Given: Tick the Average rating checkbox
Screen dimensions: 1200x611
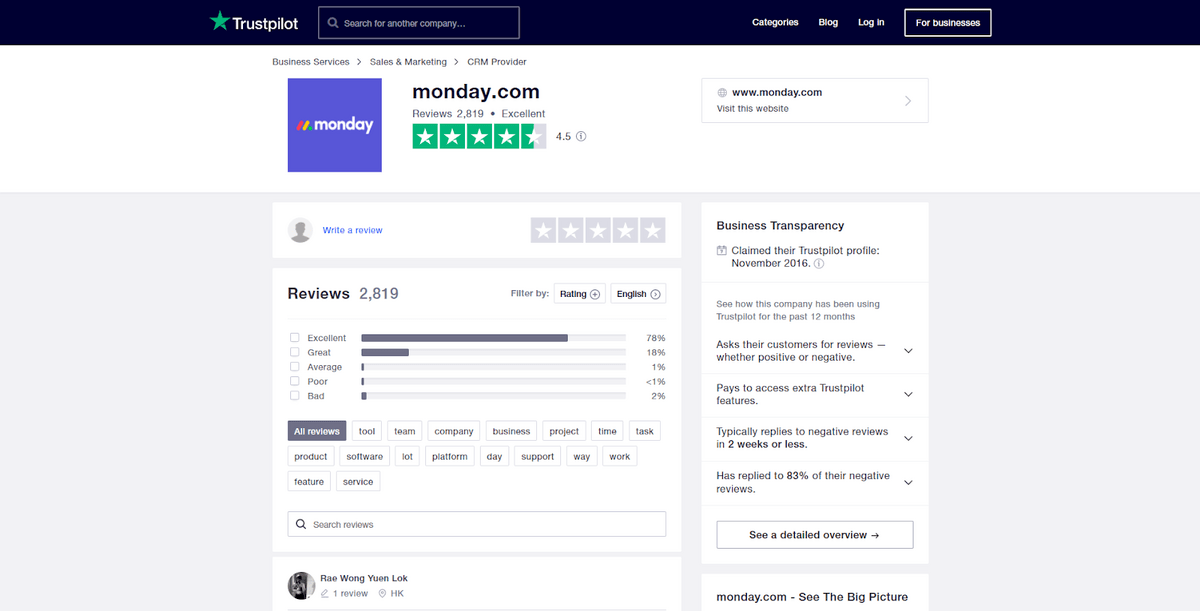Looking at the screenshot, I should coord(295,367).
